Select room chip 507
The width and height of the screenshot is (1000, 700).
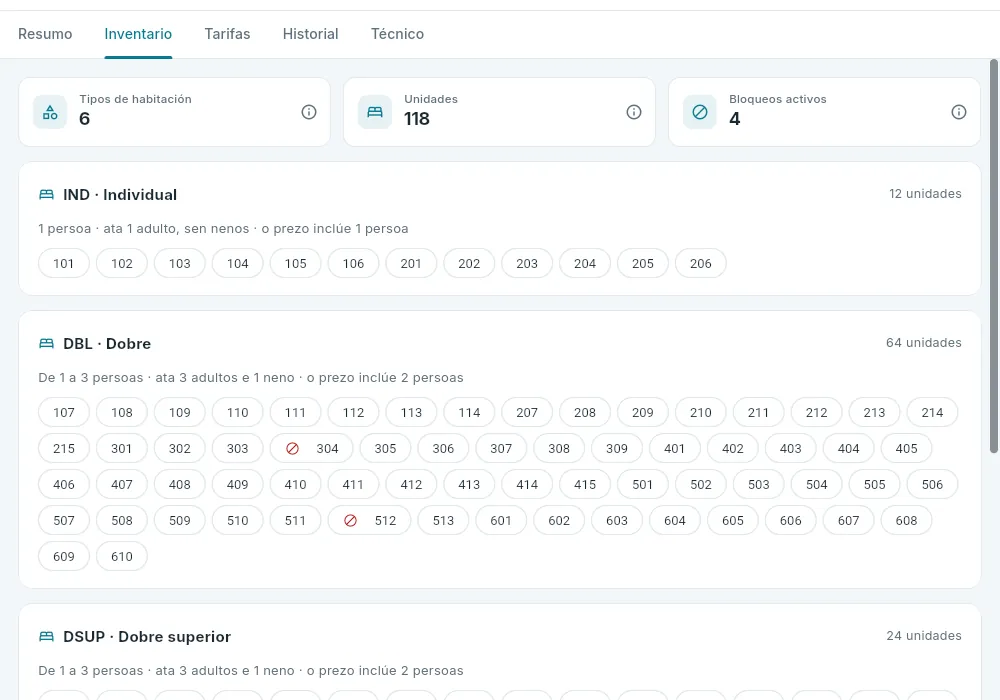click(x=64, y=521)
